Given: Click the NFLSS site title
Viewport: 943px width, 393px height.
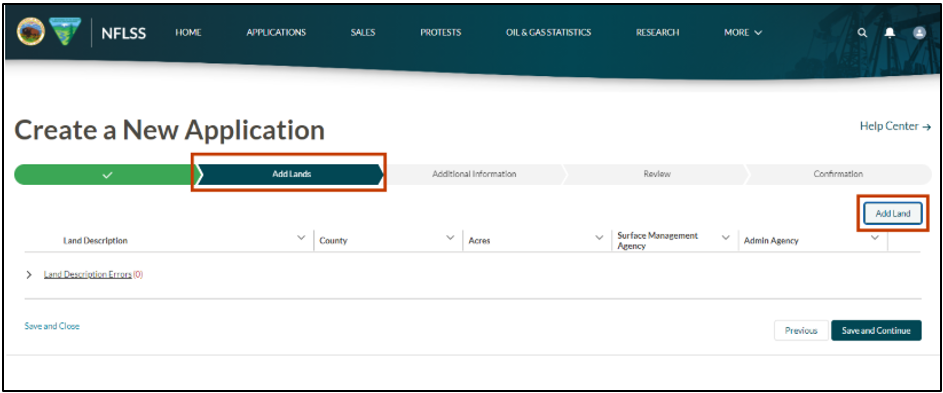Looking at the screenshot, I should click(x=123, y=33).
